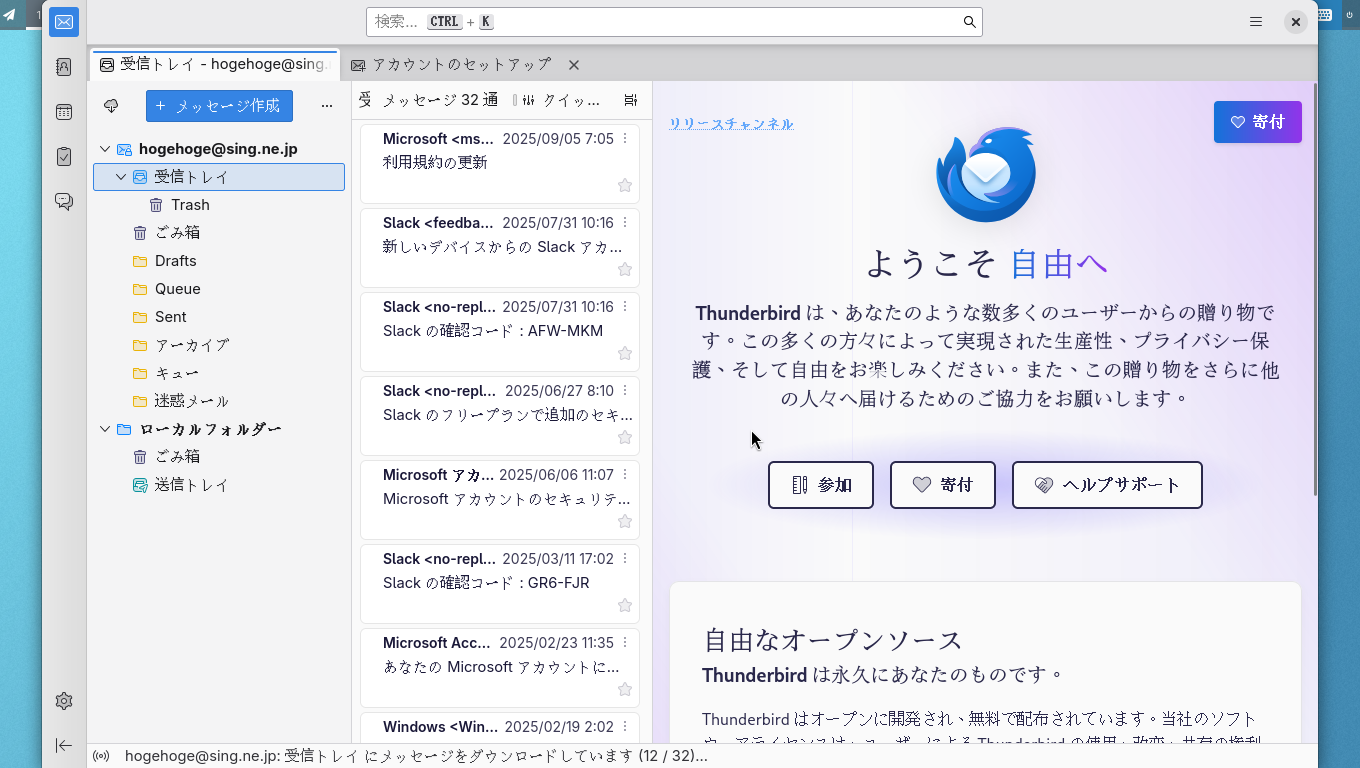This screenshot has height=768, width=1360.
Task: Open the Mail space icon
Action: 64,22
